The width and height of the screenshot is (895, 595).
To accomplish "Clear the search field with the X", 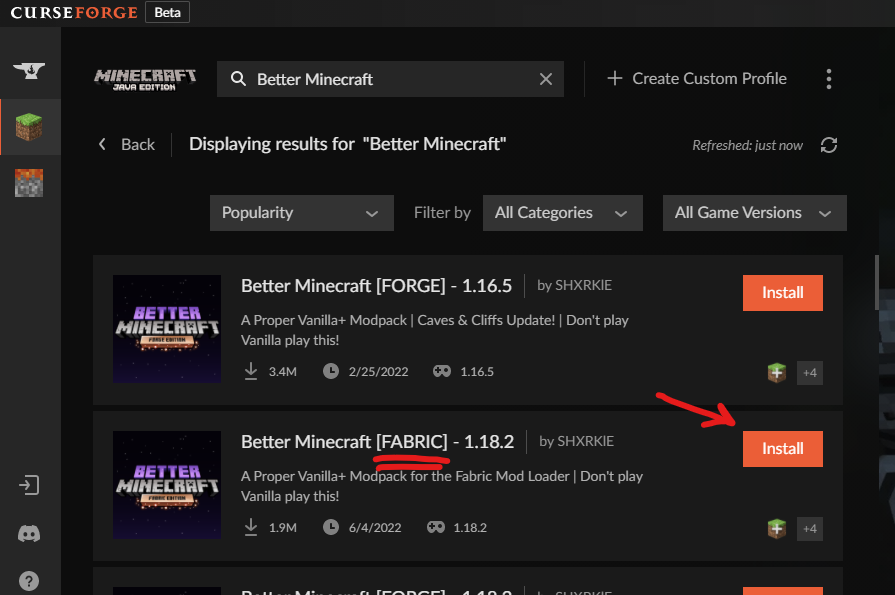I will 545,79.
